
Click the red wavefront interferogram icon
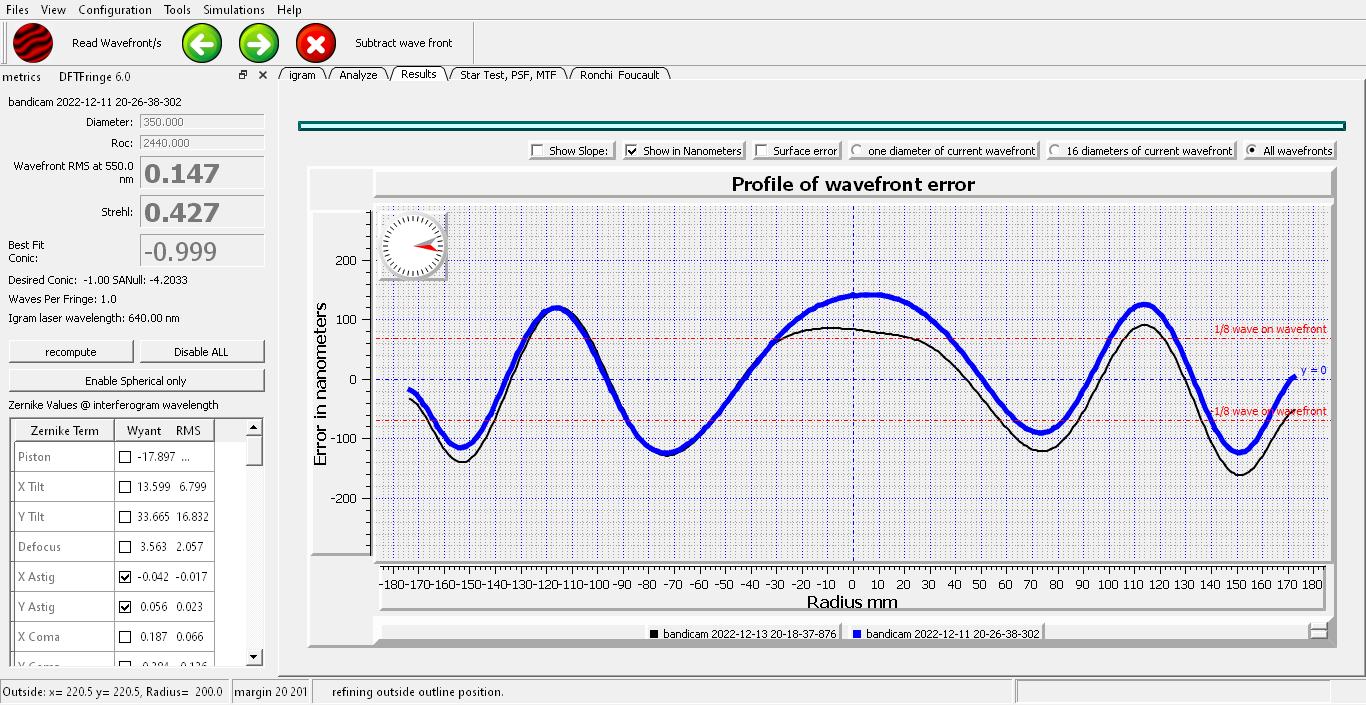33,44
